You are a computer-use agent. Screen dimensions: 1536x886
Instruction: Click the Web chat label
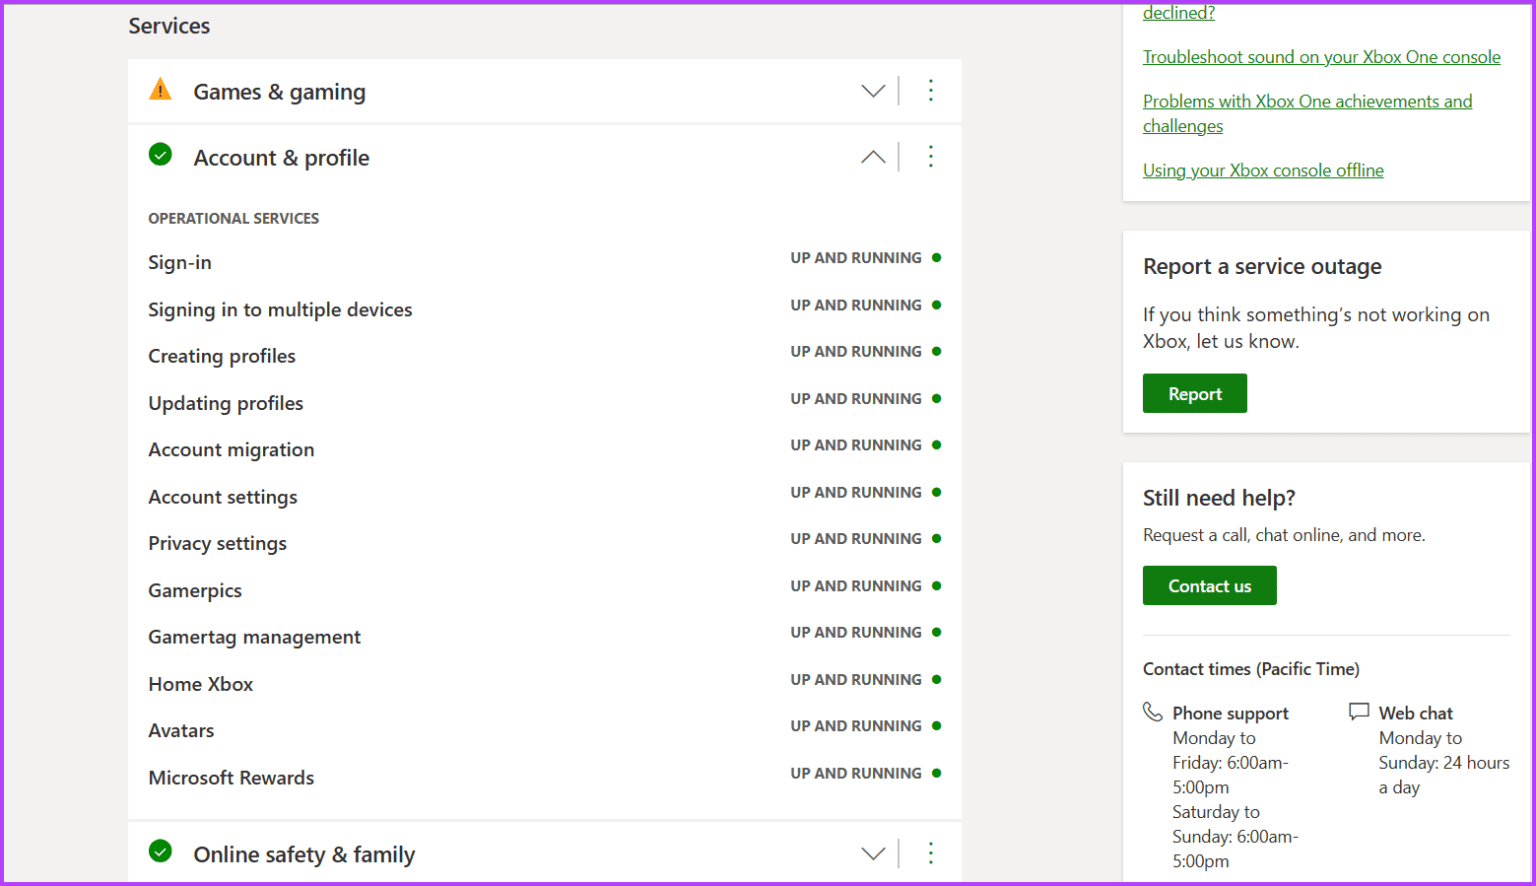[x=1416, y=713]
